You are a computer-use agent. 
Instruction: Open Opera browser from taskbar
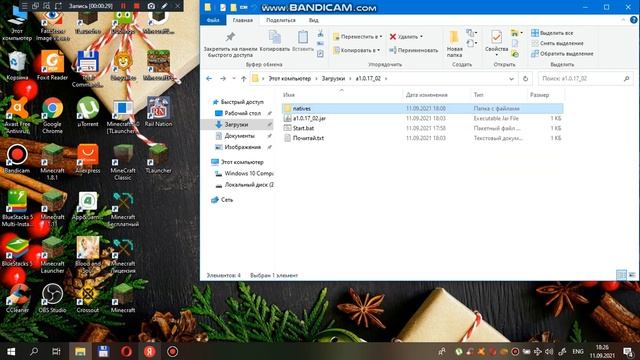pyautogui.click(x=126, y=351)
